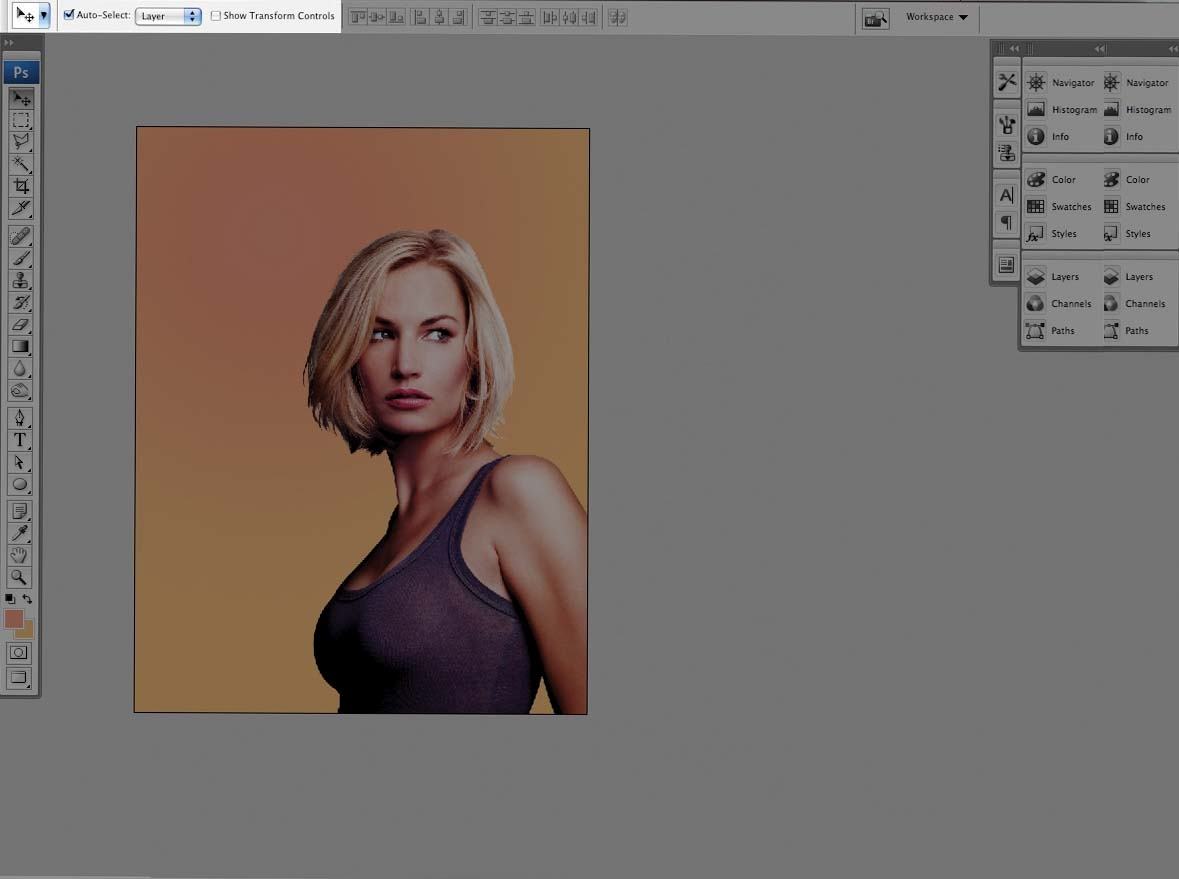This screenshot has height=879, width=1179.
Task: Click the Photoshop Ps logo in toolbox
Action: (x=21, y=72)
